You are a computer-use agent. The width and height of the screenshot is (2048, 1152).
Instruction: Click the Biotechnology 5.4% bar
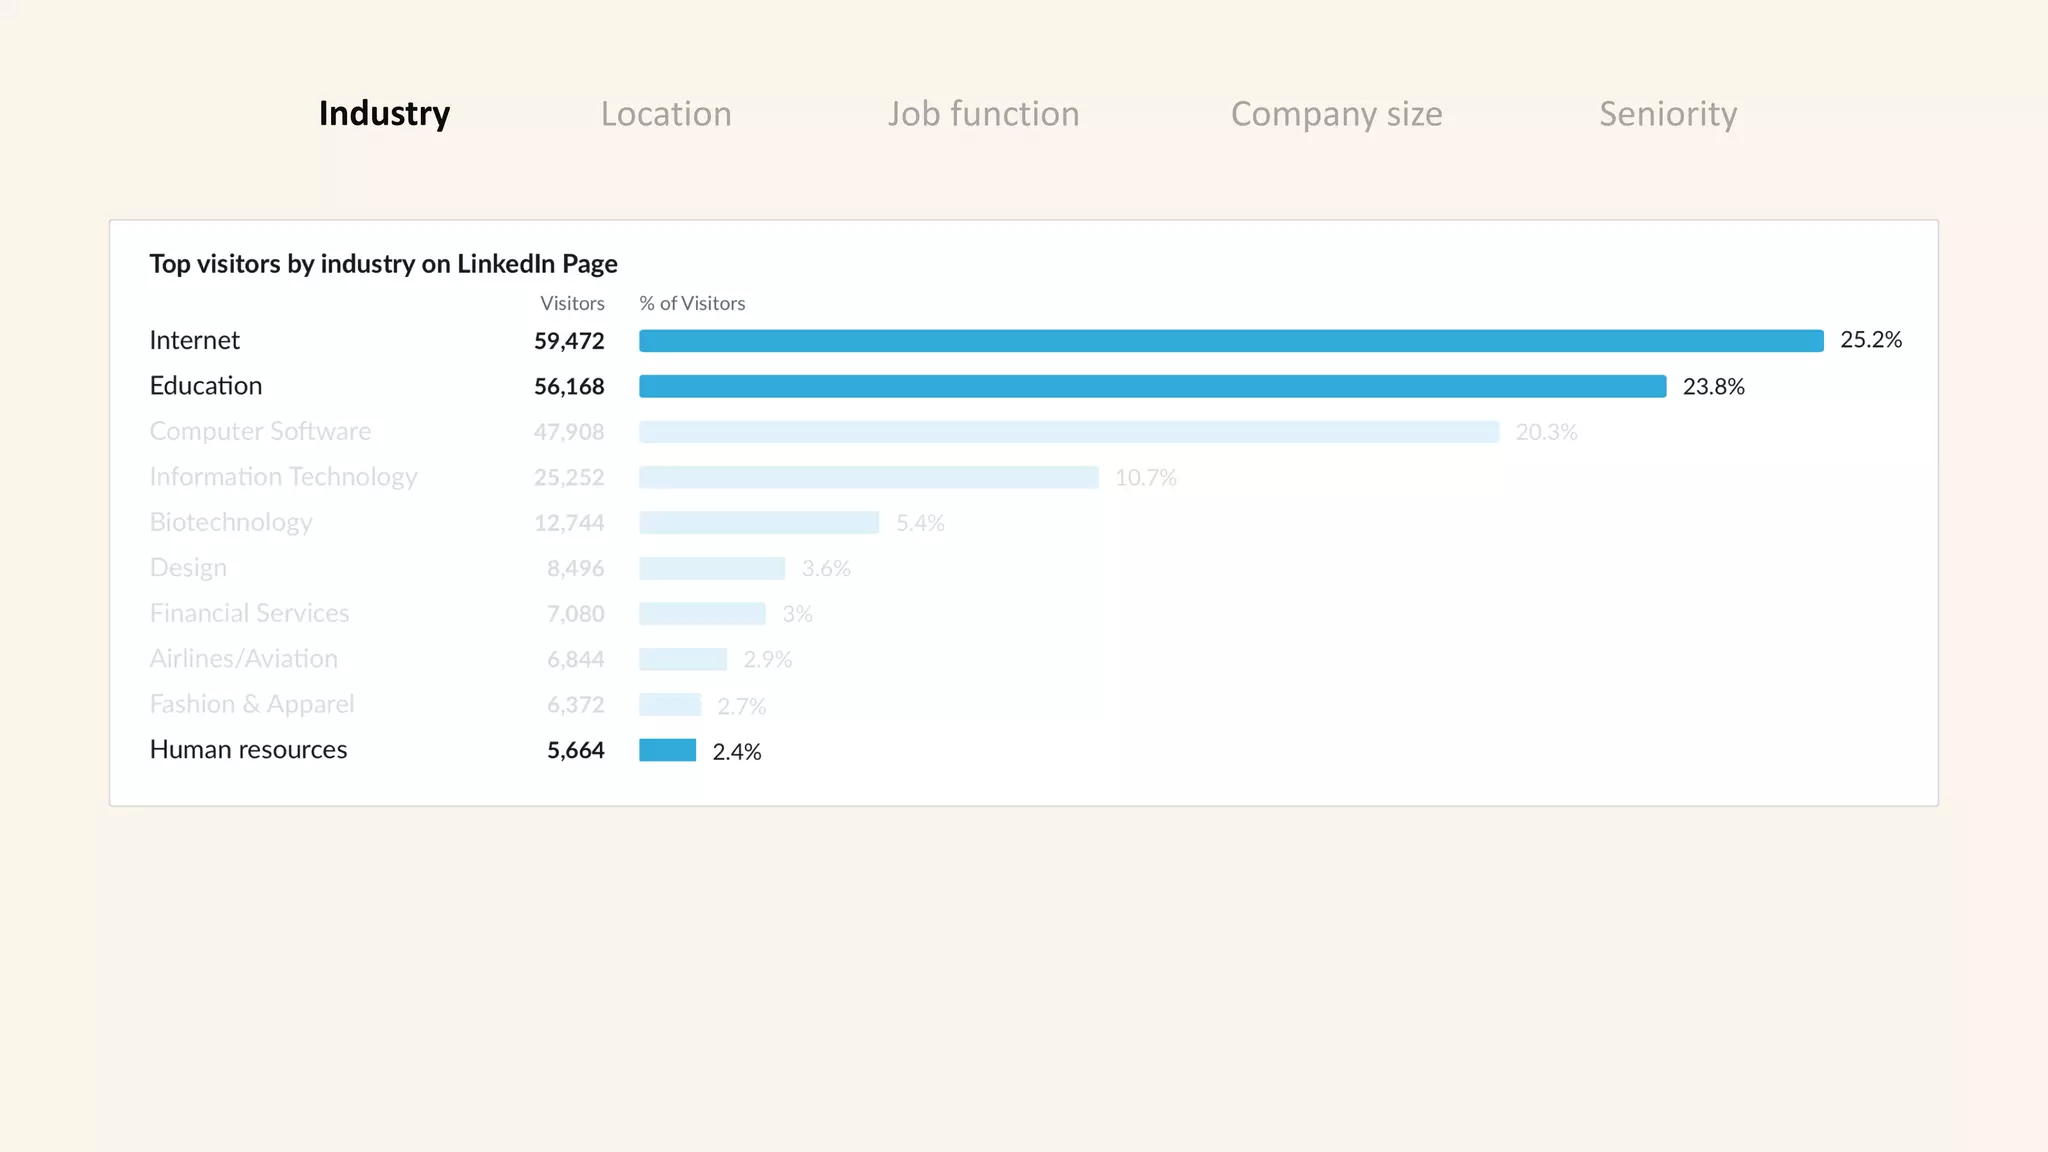[758, 523]
